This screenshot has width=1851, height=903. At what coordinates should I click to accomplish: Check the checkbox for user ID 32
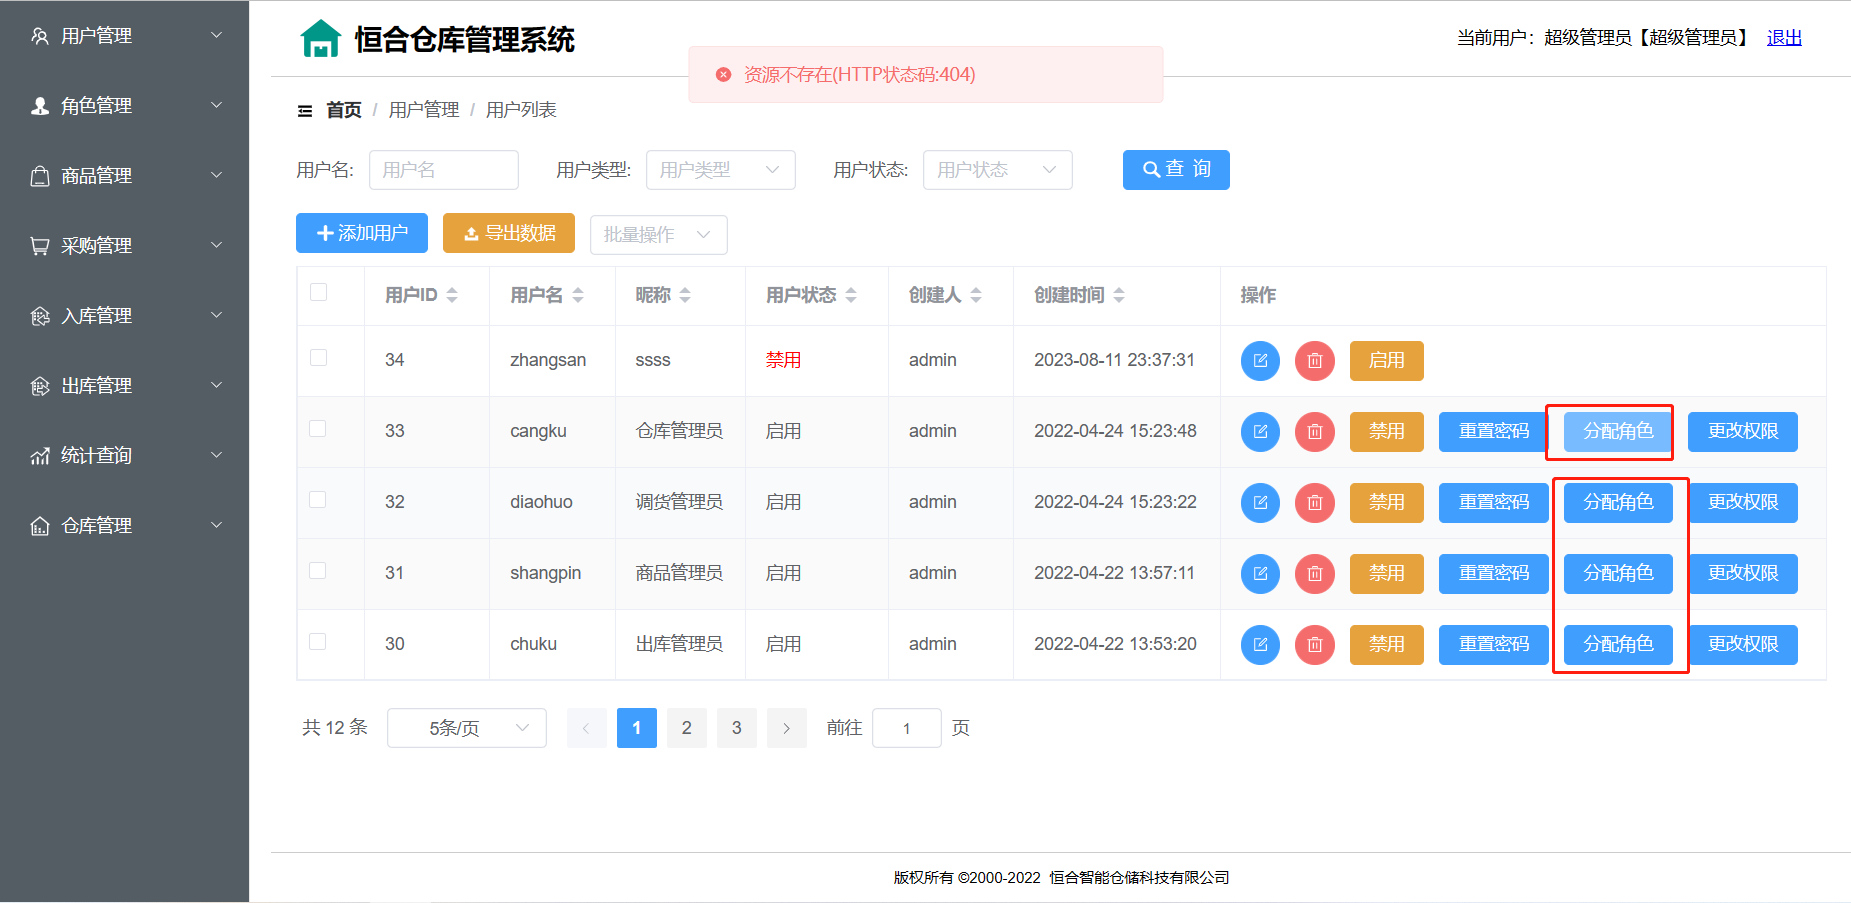tap(318, 500)
